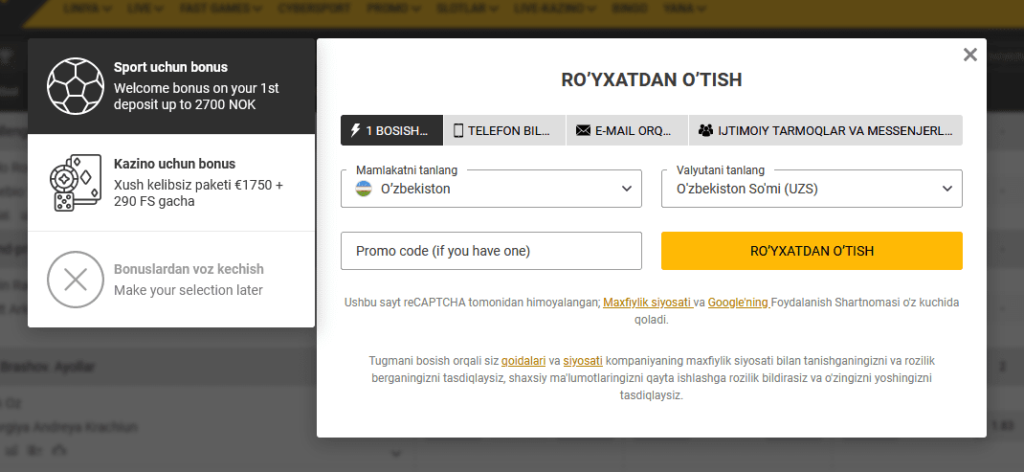Image resolution: width=1024 pixels, height=472 pixels.
Task: Expand the Valyutani tanlang currency dropdown
Action: point(812,189)
